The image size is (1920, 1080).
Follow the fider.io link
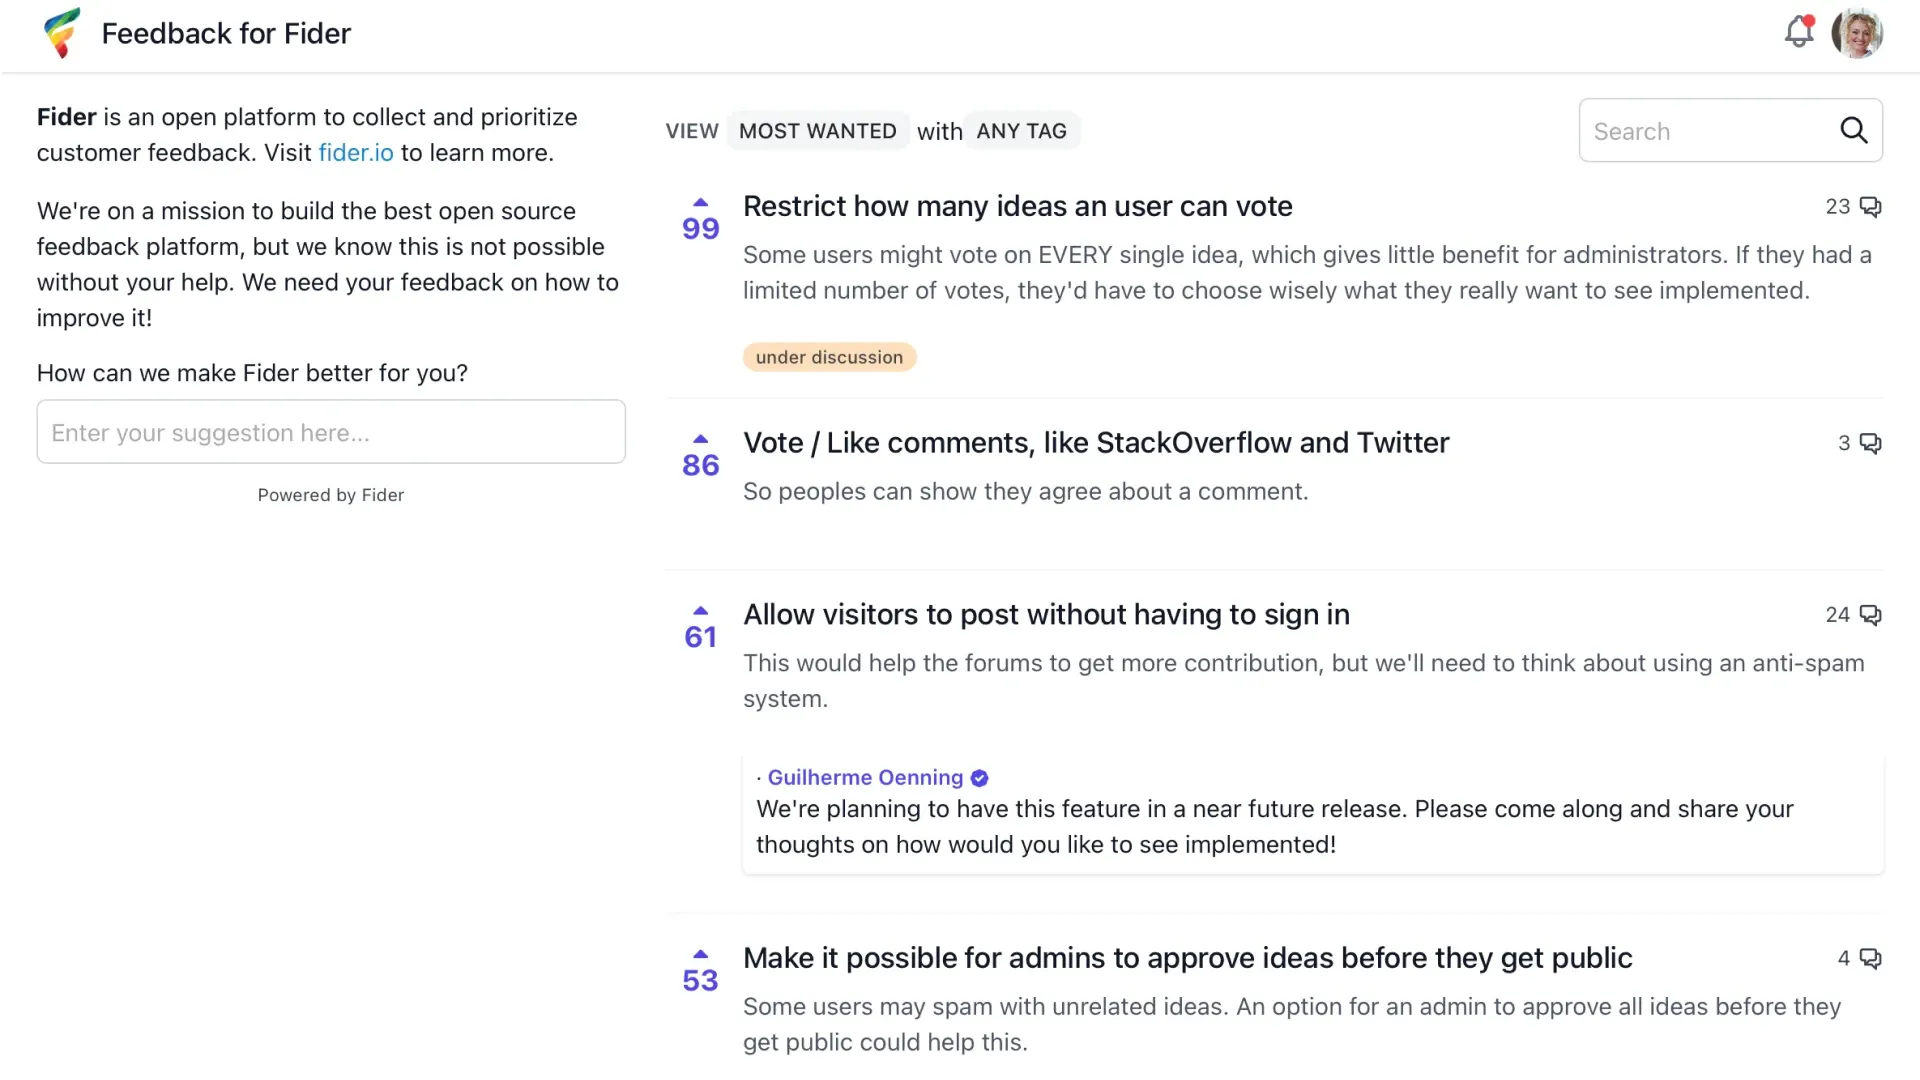tap(356, 153)
